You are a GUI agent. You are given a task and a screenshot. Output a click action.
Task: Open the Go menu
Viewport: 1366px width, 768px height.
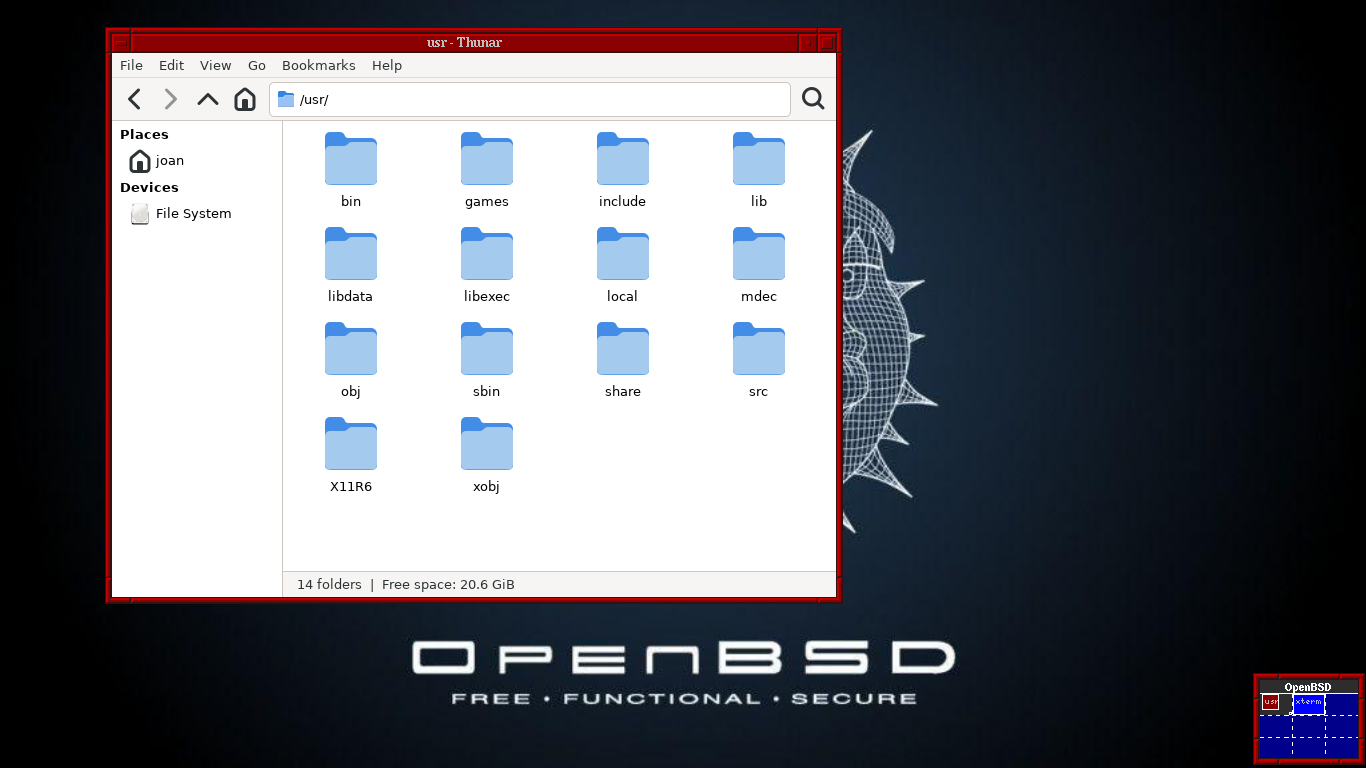257,65
